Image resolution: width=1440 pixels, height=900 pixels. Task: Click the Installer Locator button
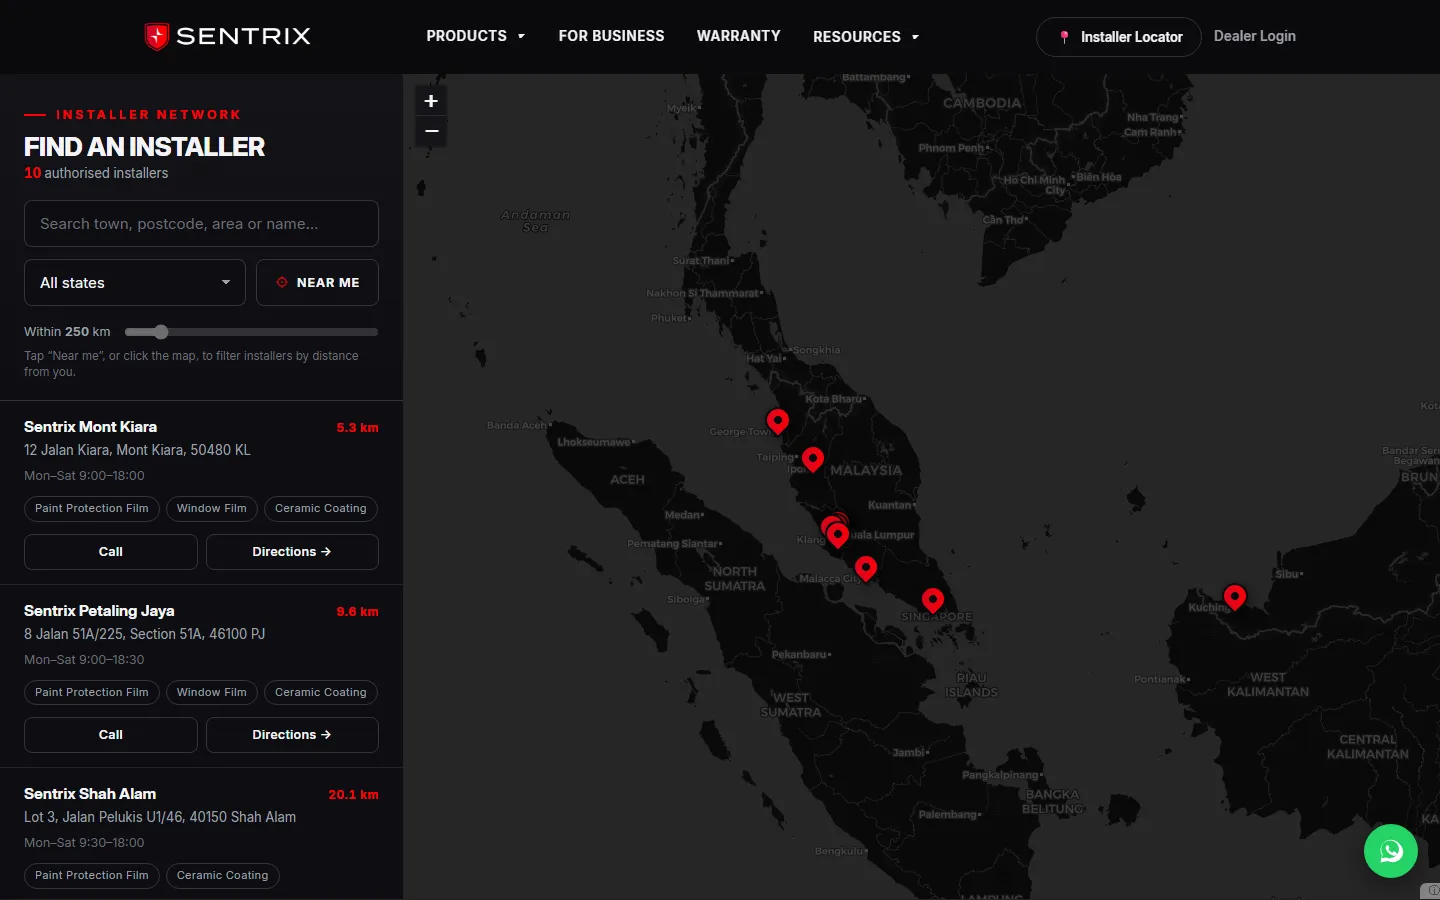coord(1119,37)
